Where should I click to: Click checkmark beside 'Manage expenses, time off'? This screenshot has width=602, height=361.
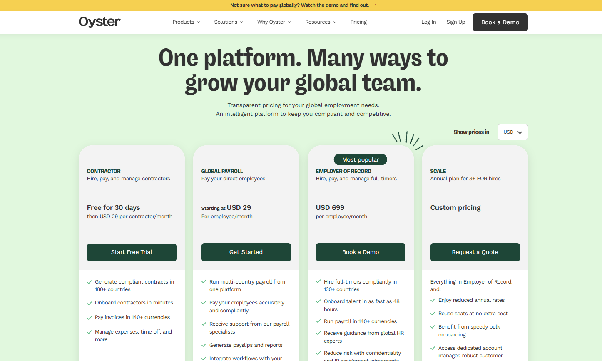click(x=89, y=332)
